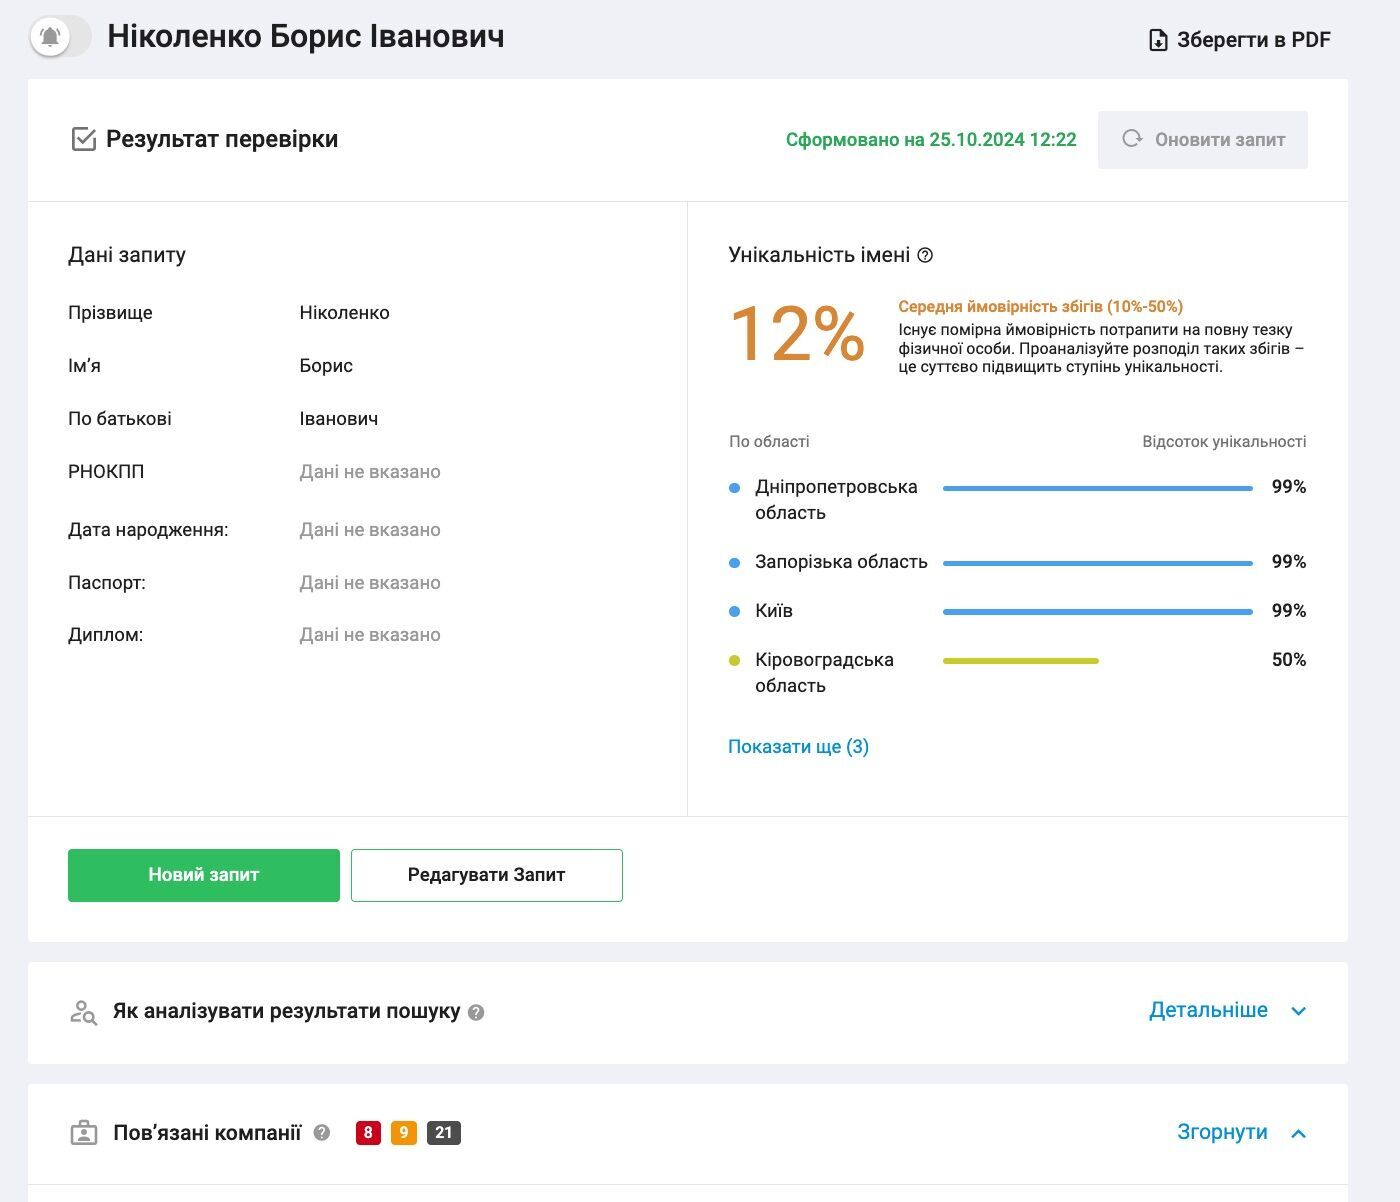Click the yellow dot beside Кіровоградська область
Viewport: 1400px width, 1202px height.
click(734, 660)
